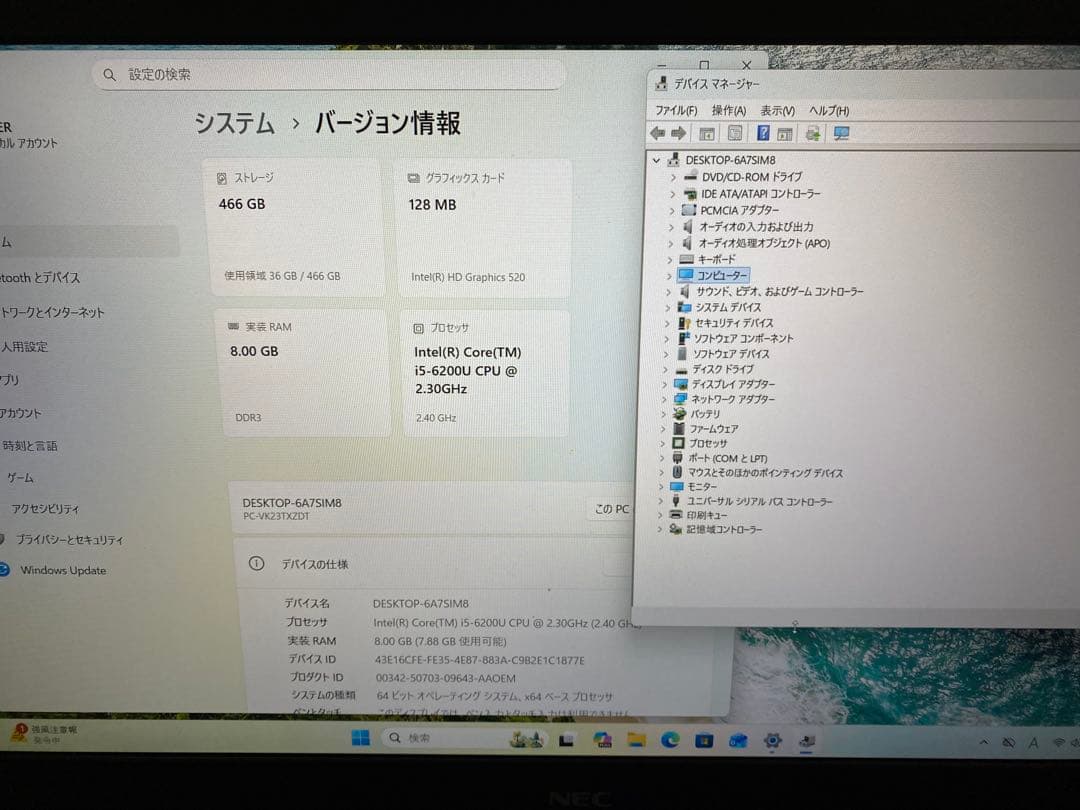Click the monitor scan icon in Device Manager toolbar
Screen dimensions: 1080x810
click(841, 134)
